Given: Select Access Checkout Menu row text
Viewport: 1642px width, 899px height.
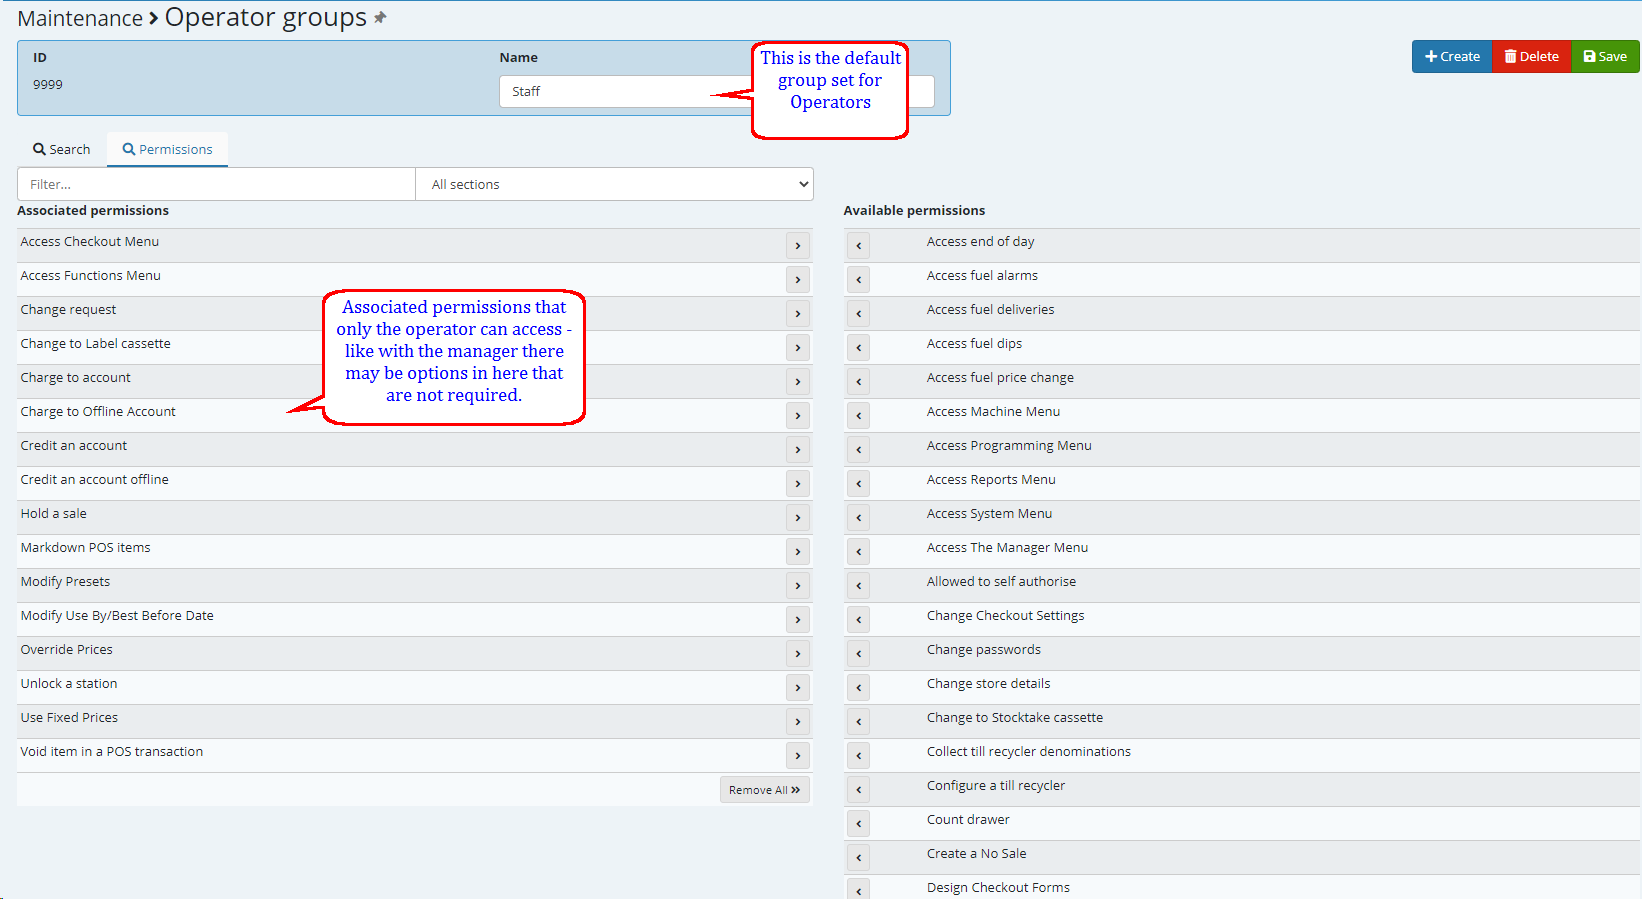Looking at the screenshot, I should click(90, 242).
